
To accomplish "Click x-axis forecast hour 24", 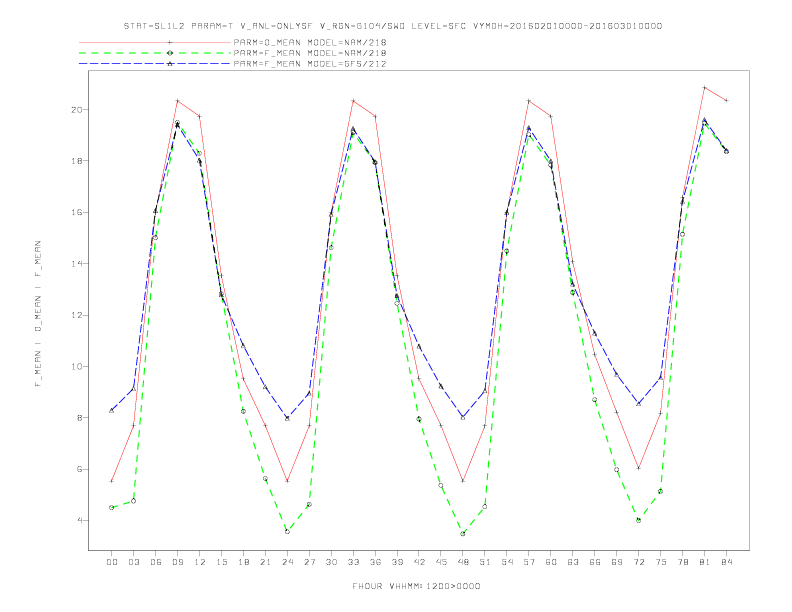I will point(287,562).
